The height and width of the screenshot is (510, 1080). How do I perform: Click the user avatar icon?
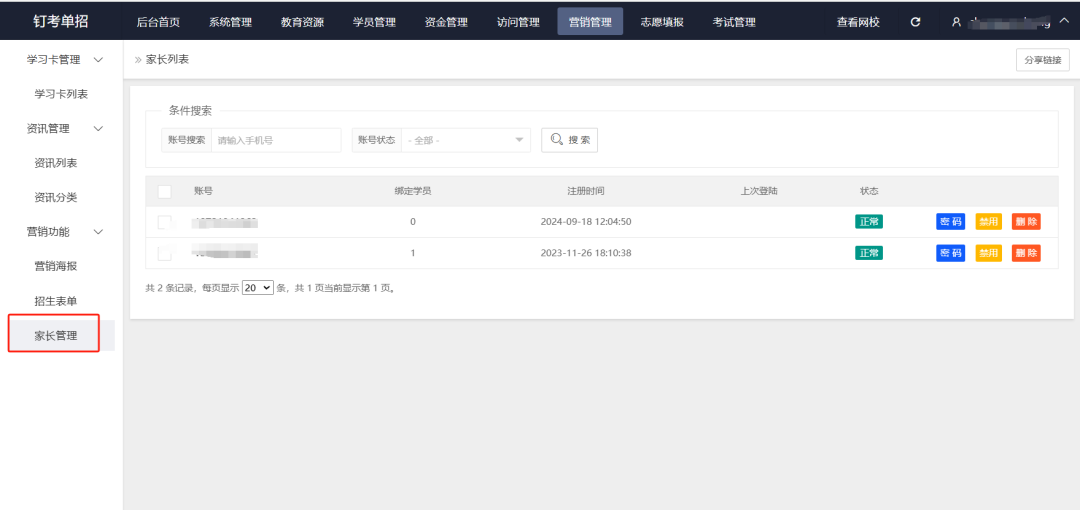point(956,22)
